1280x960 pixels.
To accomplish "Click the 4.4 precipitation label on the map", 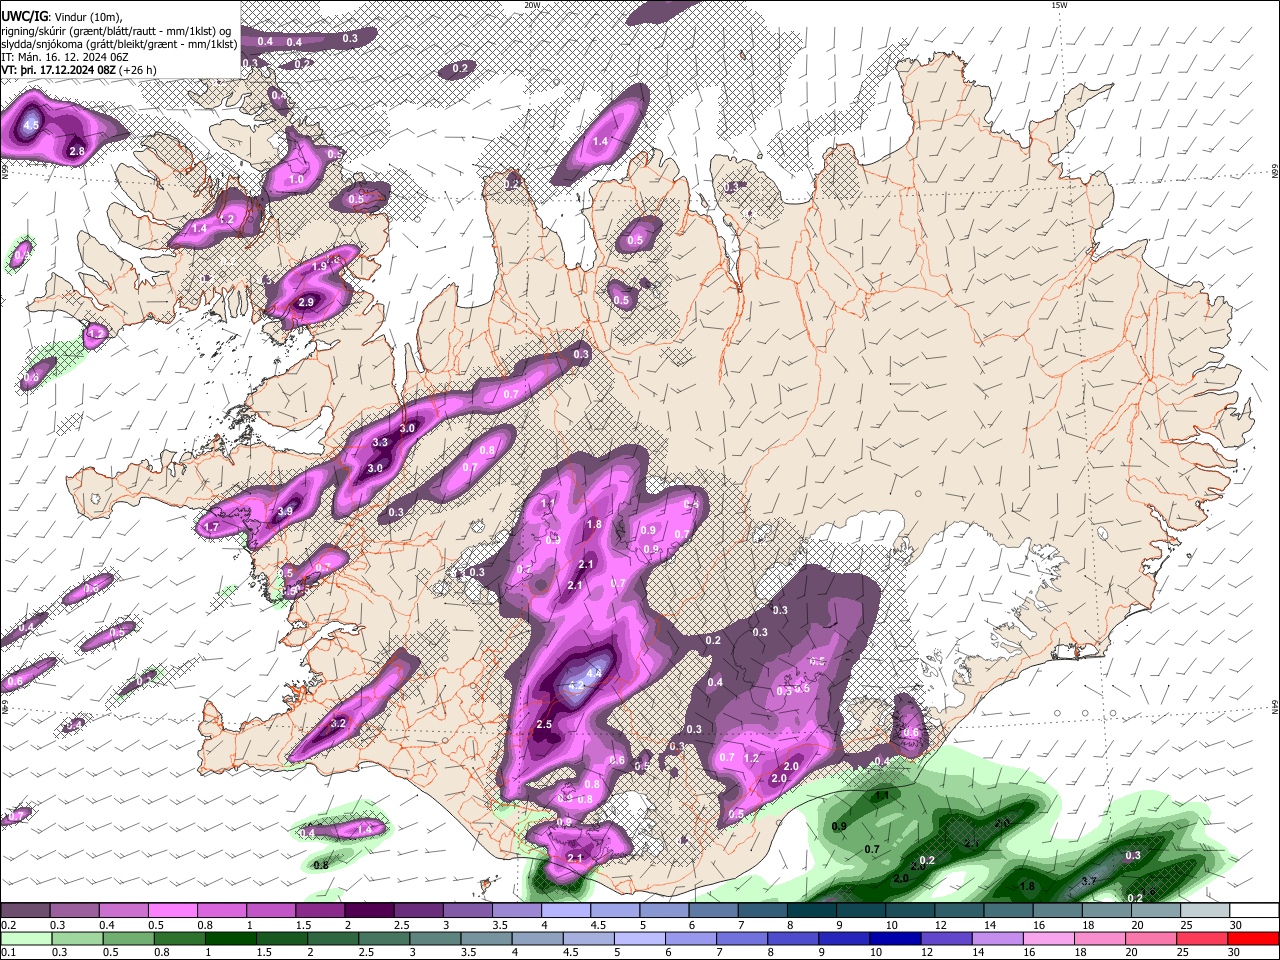I will click(x=594, y=673).
